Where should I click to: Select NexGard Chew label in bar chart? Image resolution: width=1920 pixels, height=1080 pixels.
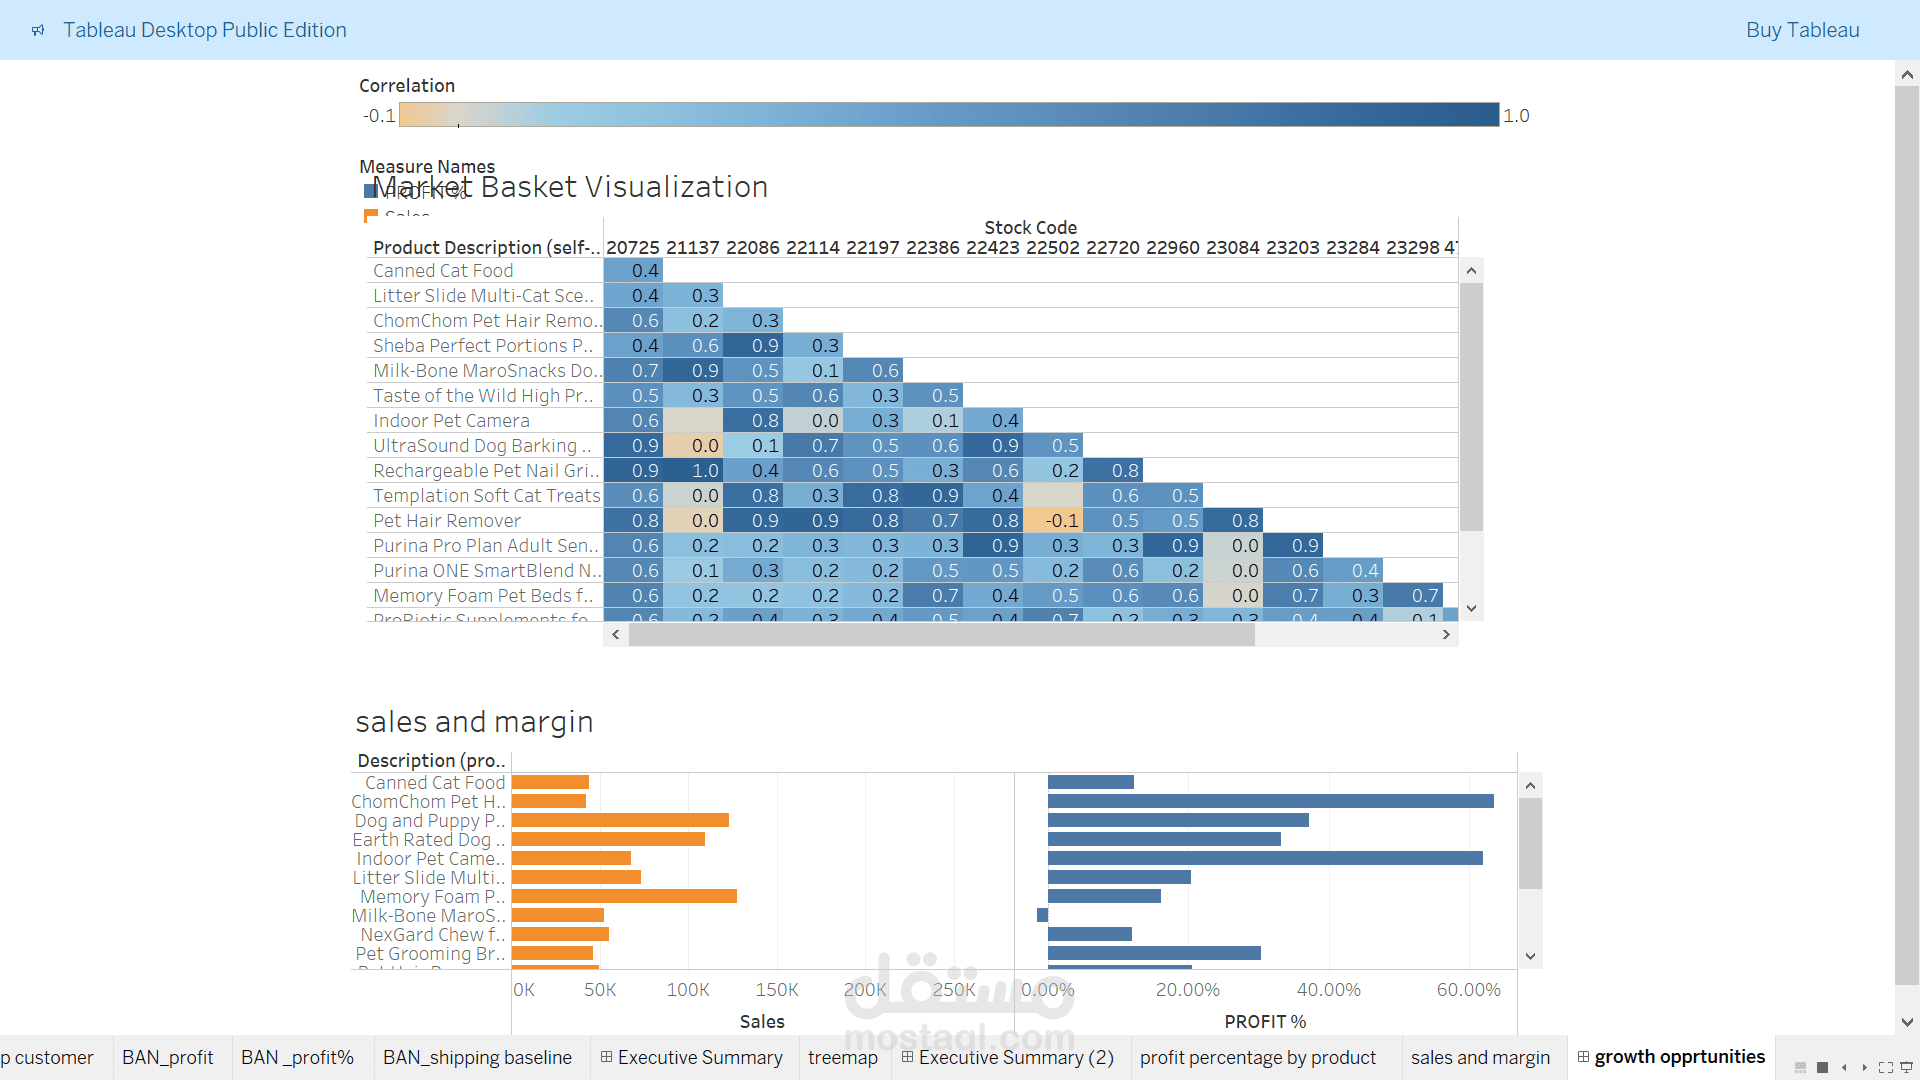click(x=432, y=935)
